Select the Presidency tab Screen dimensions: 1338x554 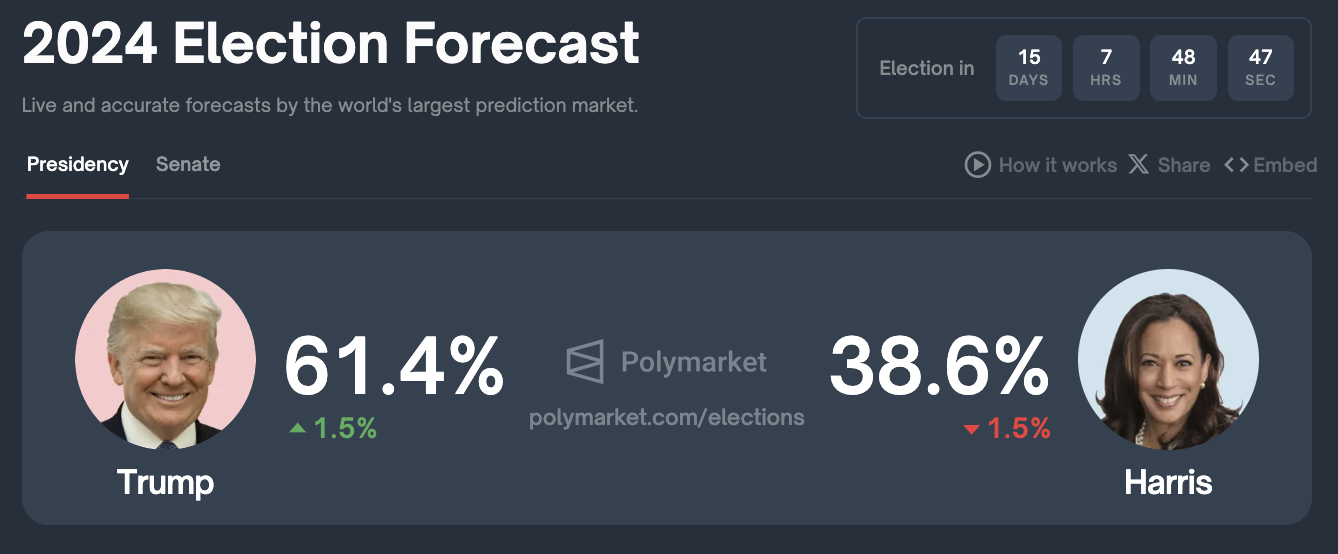(x=78, y=164)
